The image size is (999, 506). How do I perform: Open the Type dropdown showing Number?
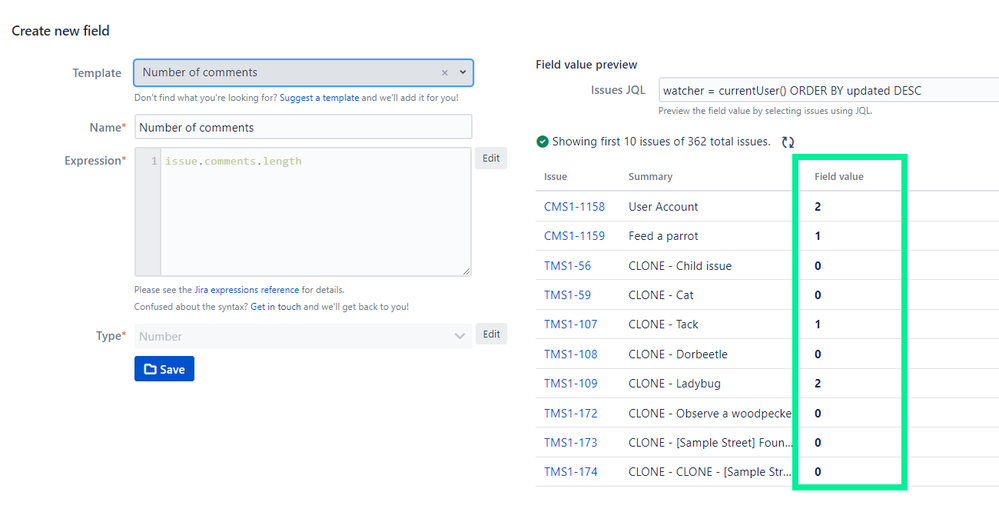pyautogui.click(x=303, y=336)
